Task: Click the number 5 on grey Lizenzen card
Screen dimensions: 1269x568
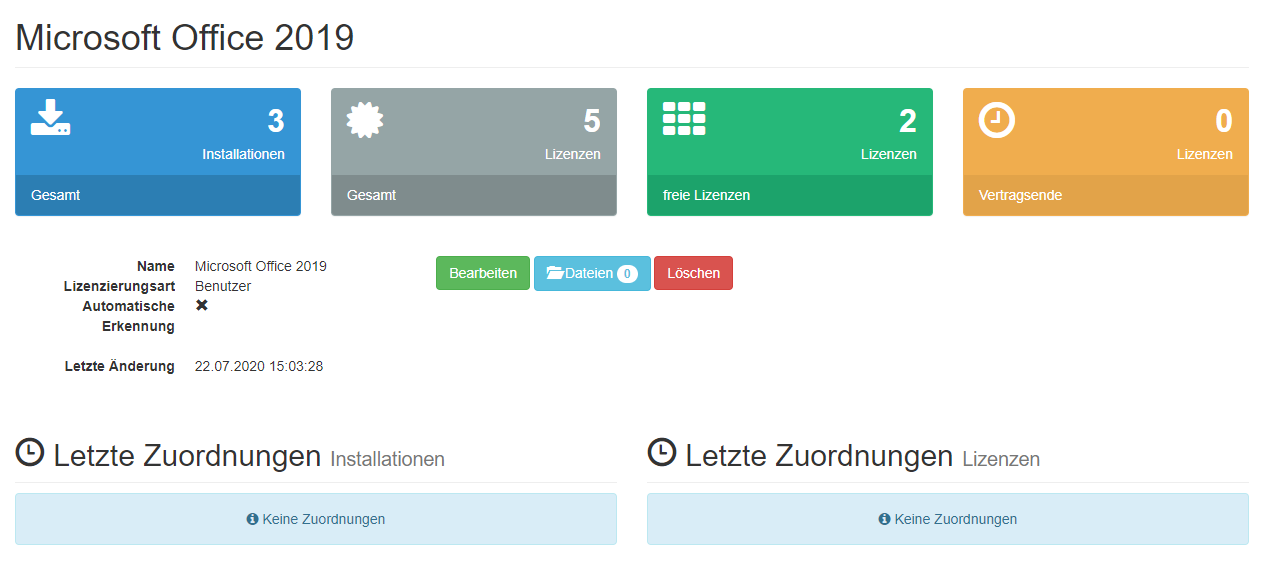Action: (x=592, y=121)
